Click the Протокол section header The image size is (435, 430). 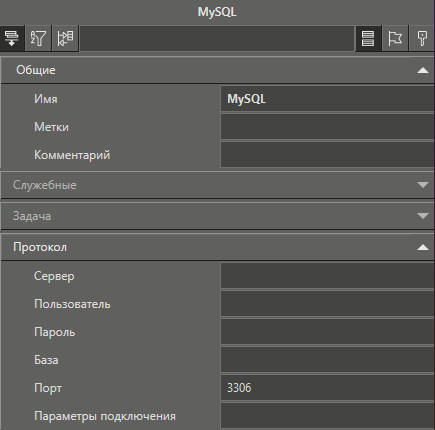click(217, 247)
